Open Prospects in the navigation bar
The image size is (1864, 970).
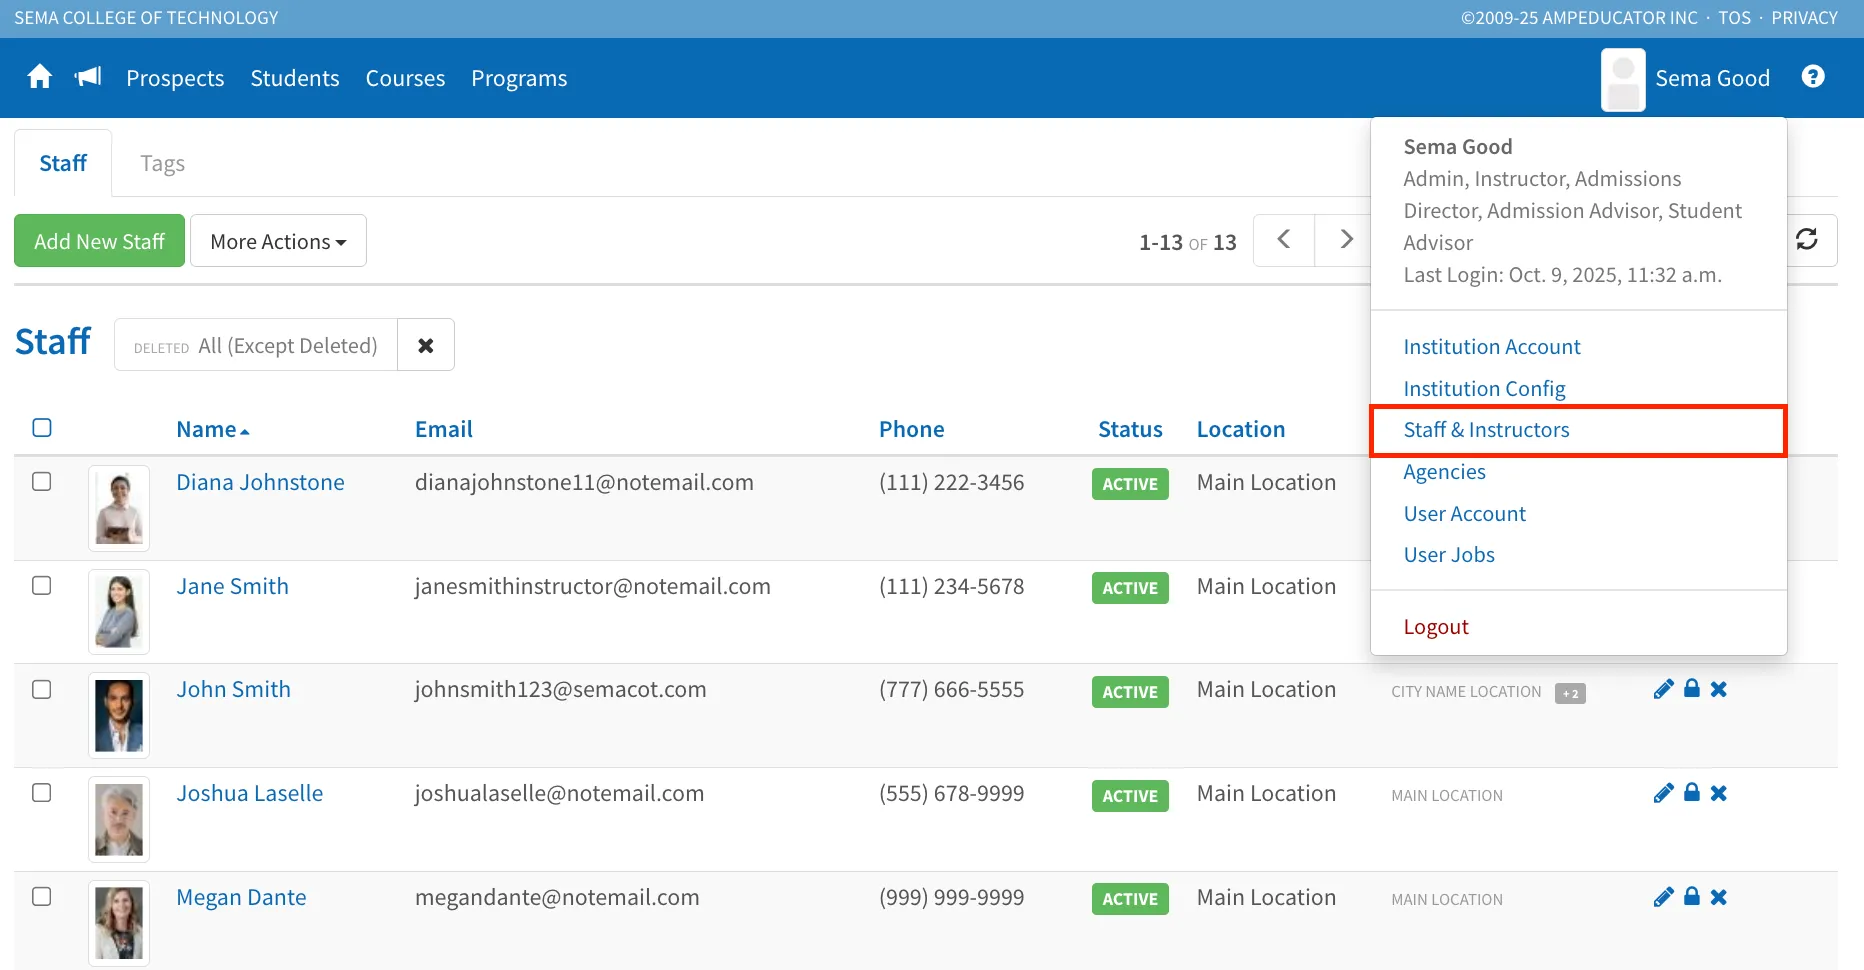pyautogui.click(x=175, y=78)
